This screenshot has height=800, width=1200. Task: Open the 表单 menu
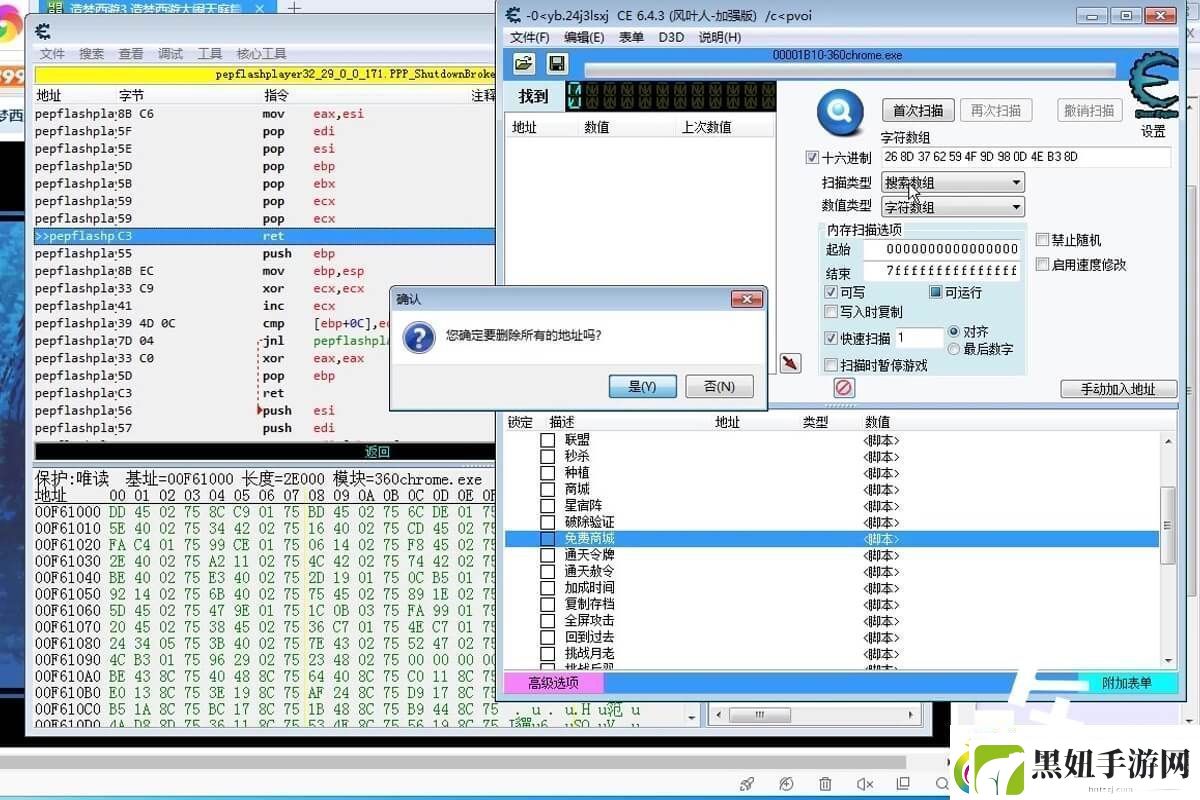pyautogui.click(x=631, y=37)
